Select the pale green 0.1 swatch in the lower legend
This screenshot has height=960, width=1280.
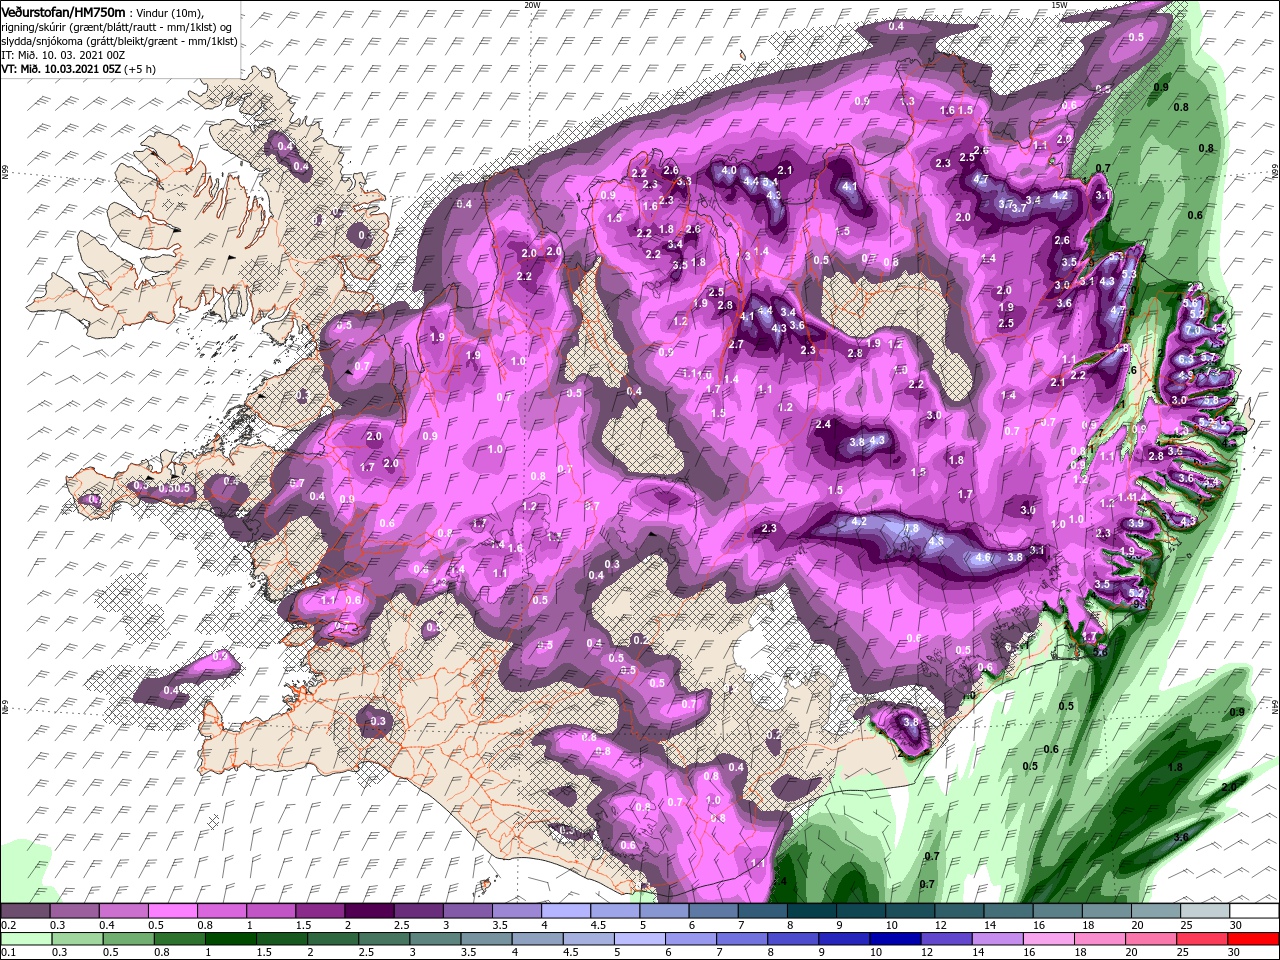(x=26, y=939)
